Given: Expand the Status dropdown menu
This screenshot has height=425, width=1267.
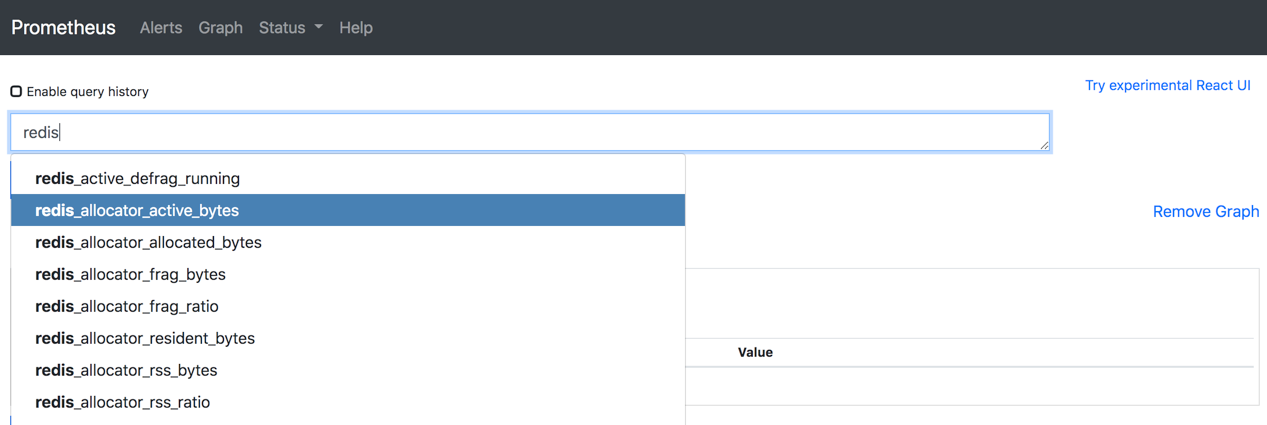Looking at the screenshot, I should 291,27.
